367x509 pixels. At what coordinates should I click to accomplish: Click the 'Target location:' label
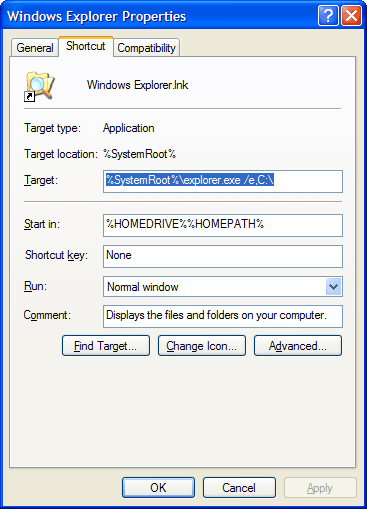pyautogui.click(x=61, y=154)
